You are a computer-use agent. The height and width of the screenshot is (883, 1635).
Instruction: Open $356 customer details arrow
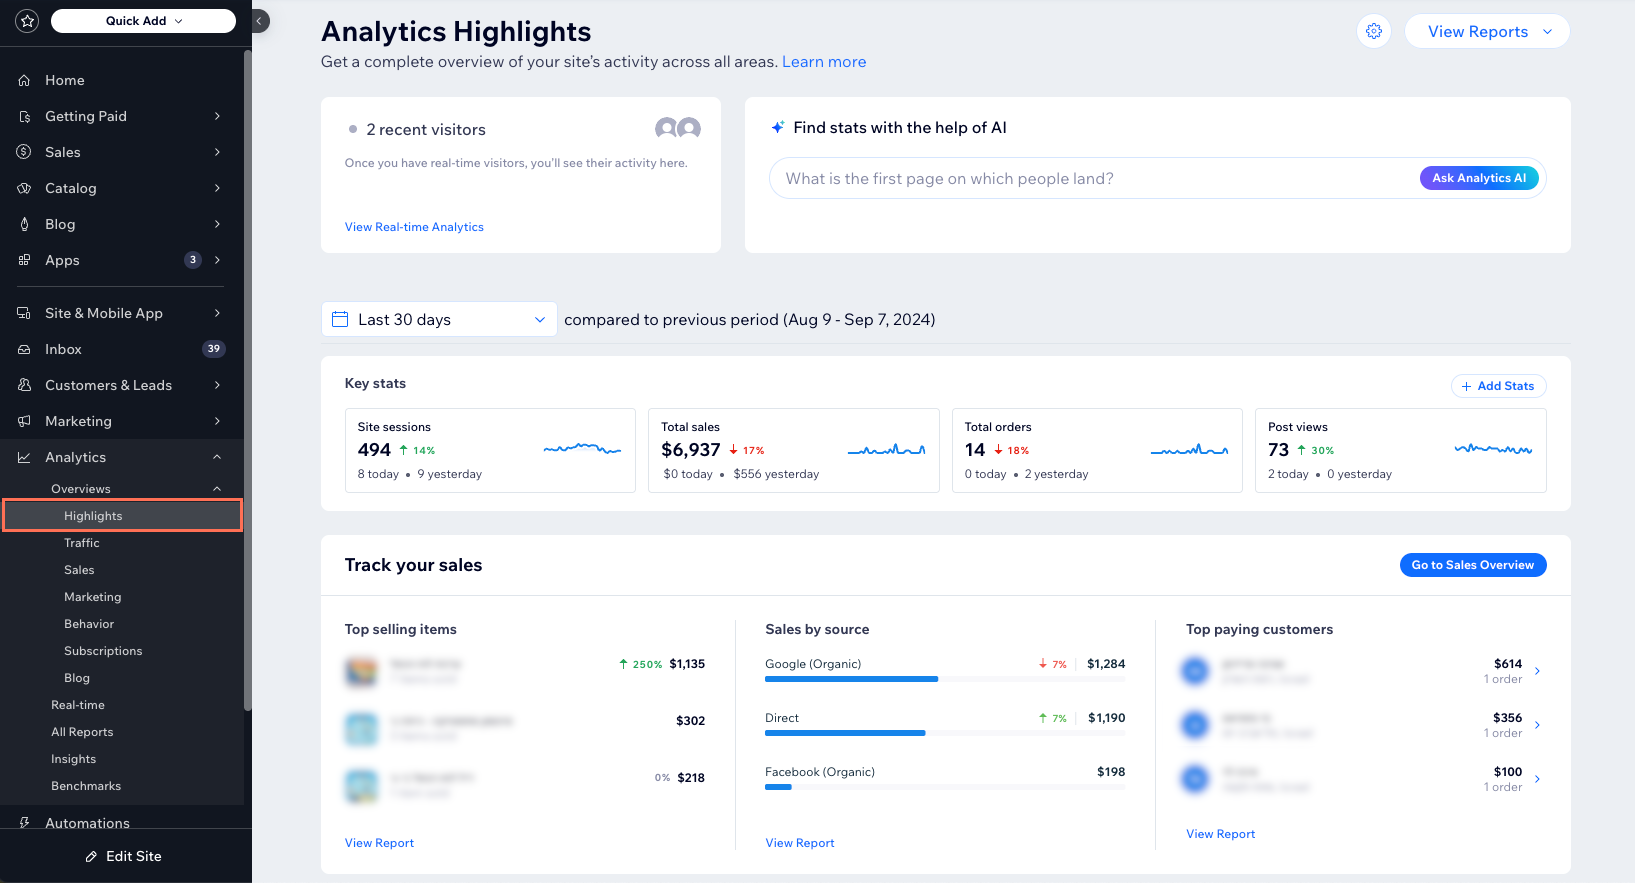[x=1537, y=725]
